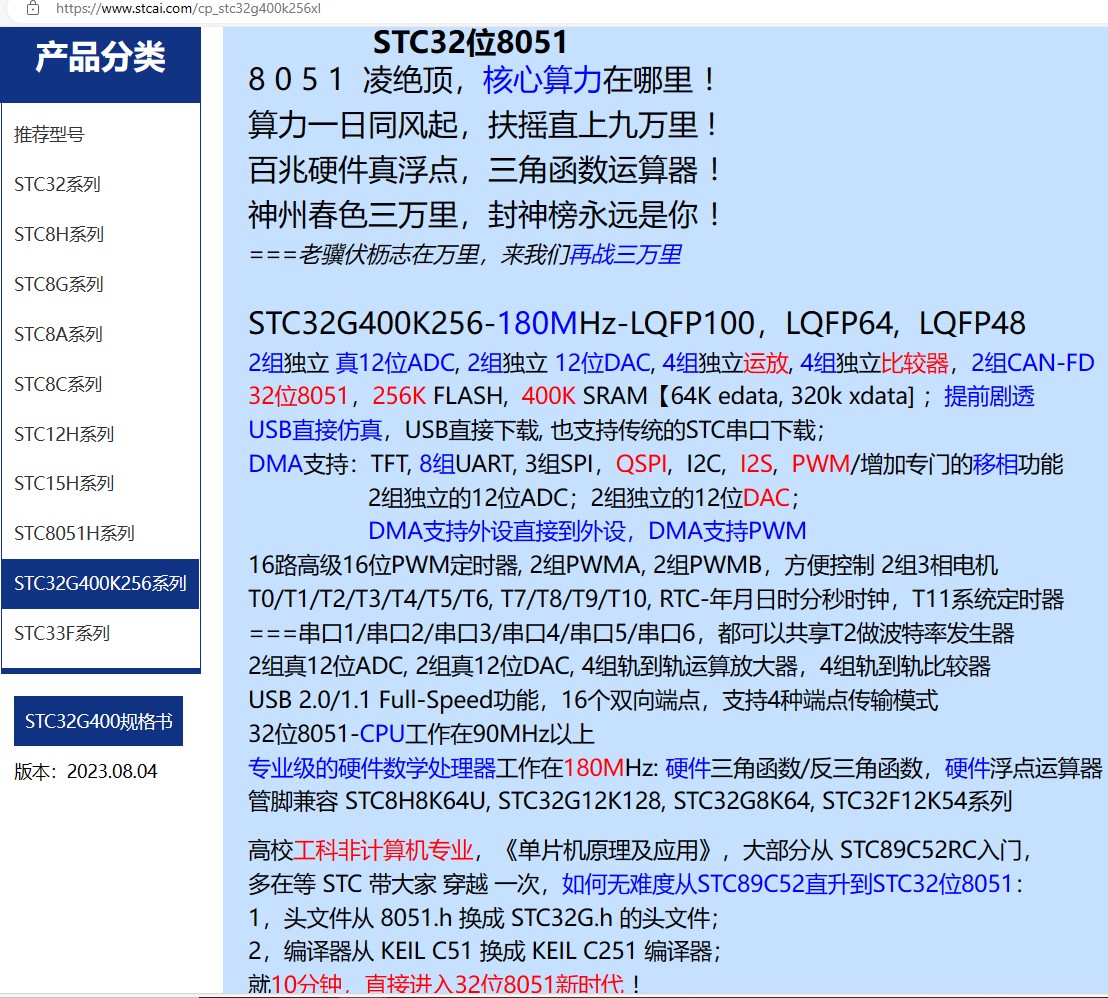Click the USB直接仿真 blue text
Viewport: 1108px width, 998px height.
point(315,430)
